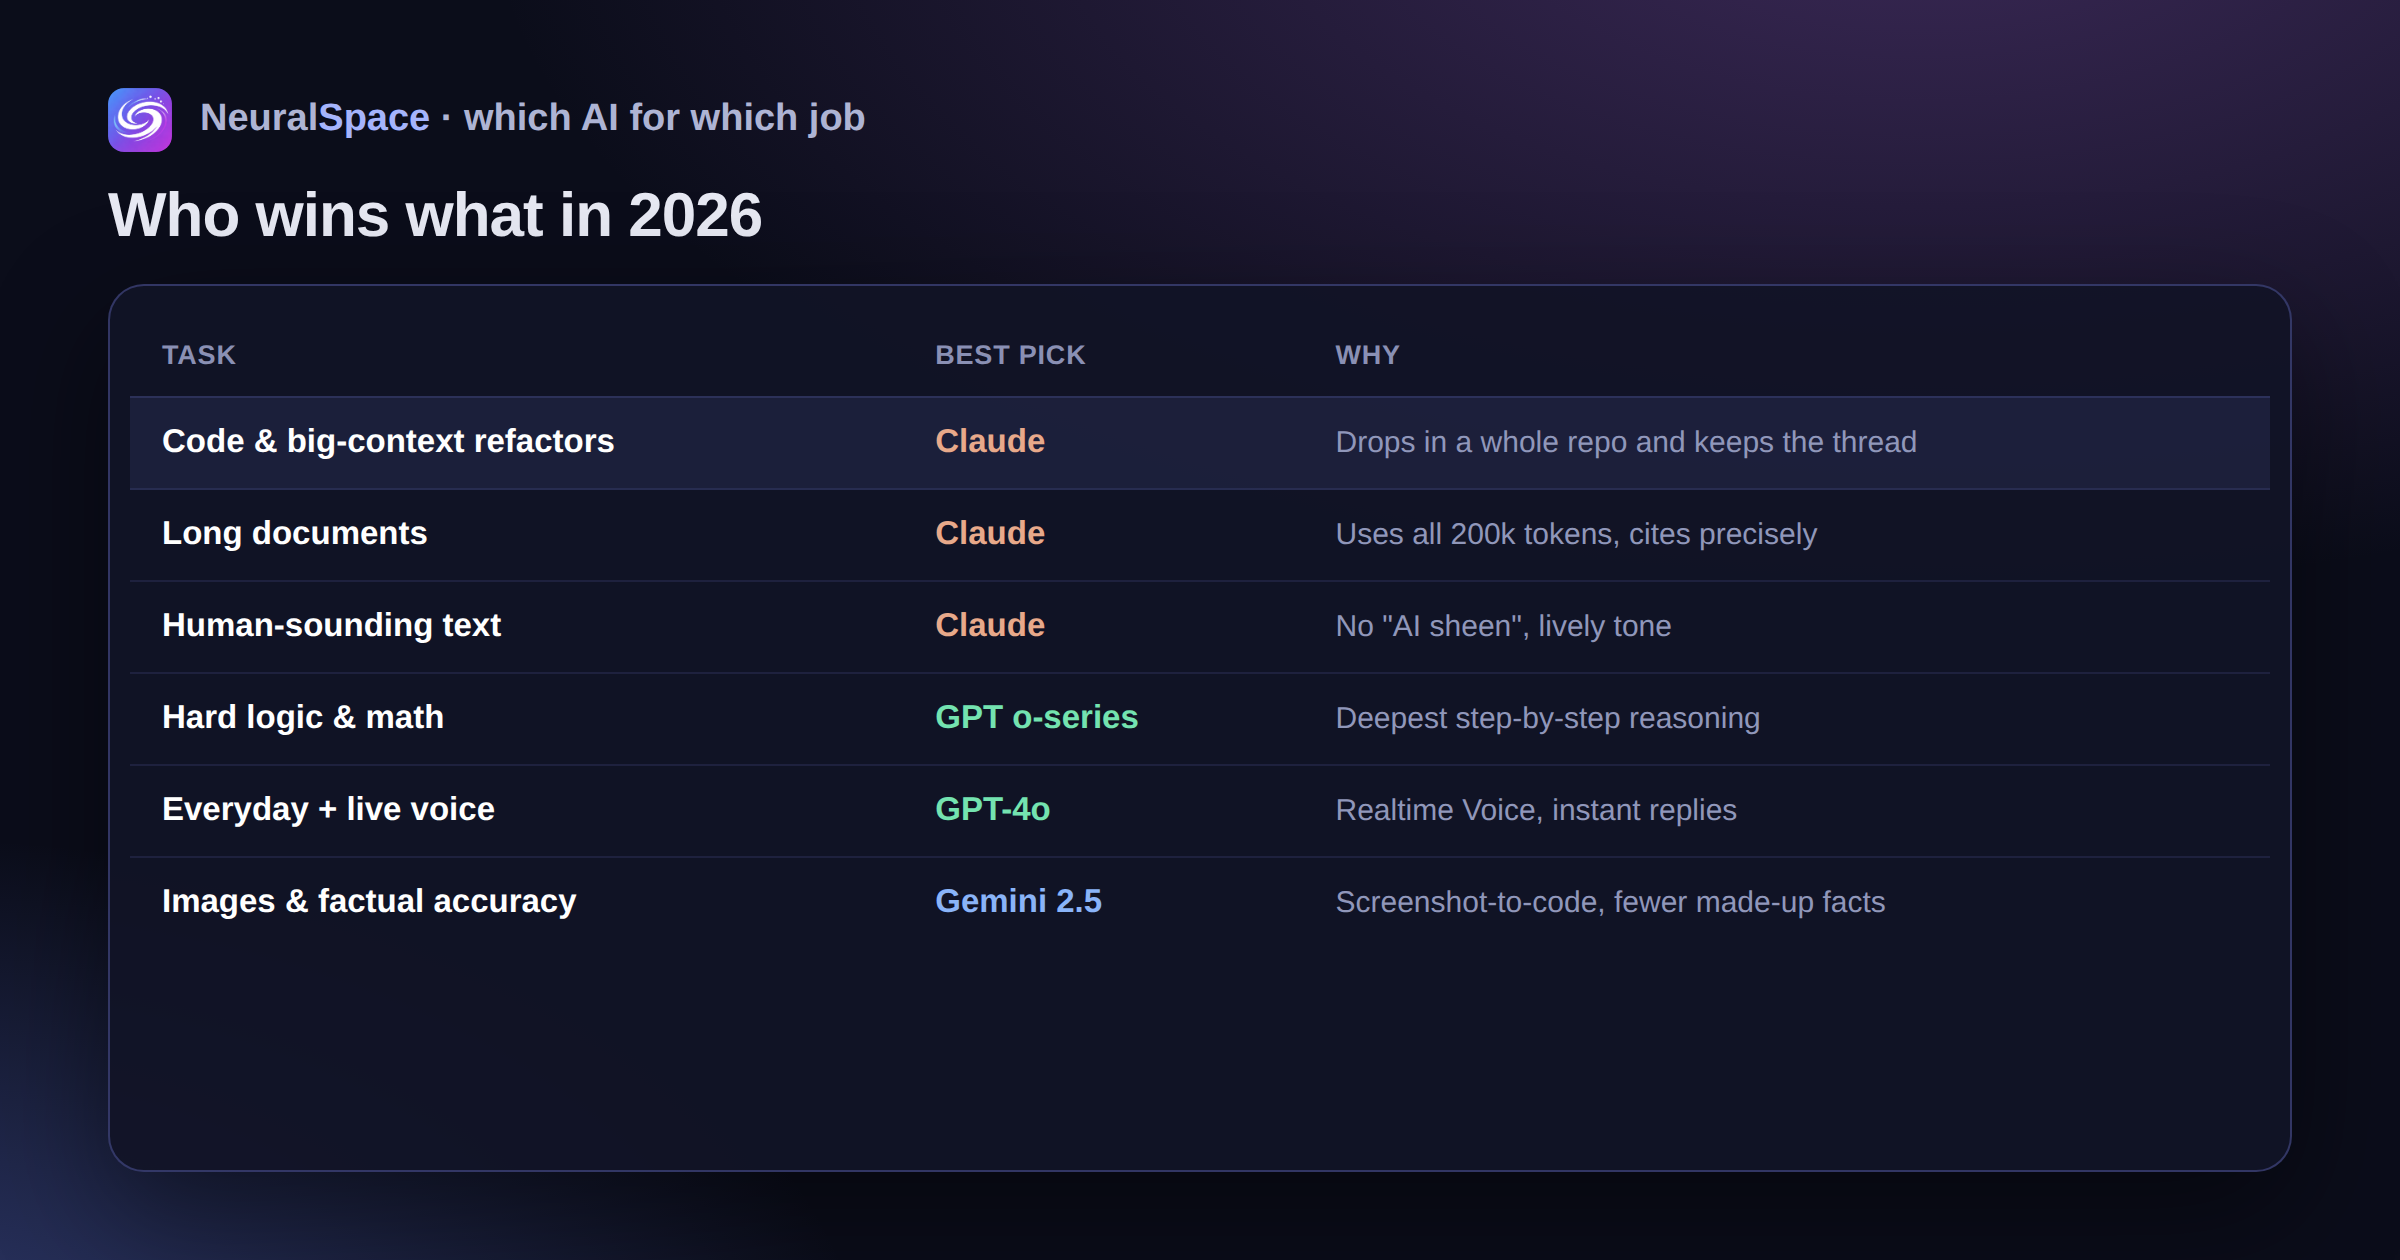Click Claude in the Human-sounding text row
Image resolution: width=2400 pixels, height=1260 pixels.
click(x=990, y=625)
